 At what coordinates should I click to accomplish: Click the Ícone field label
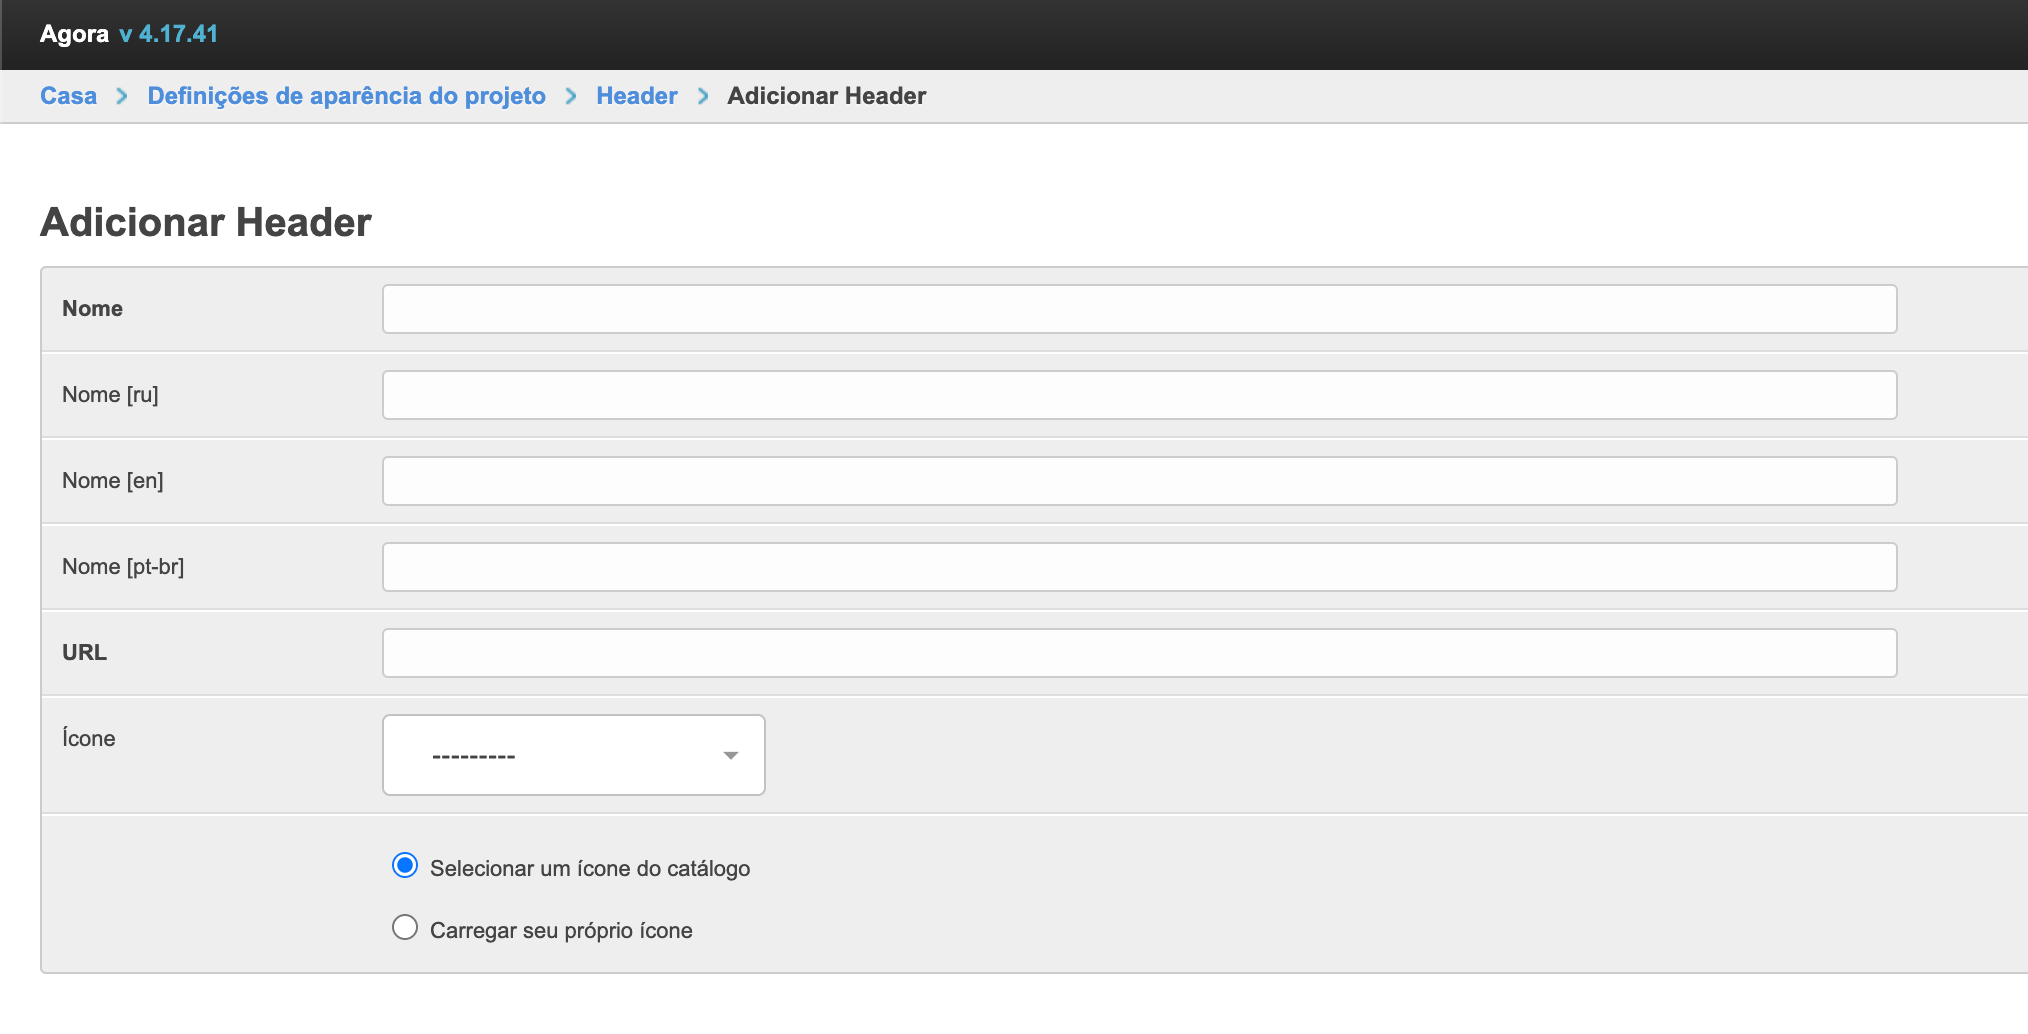89,738
